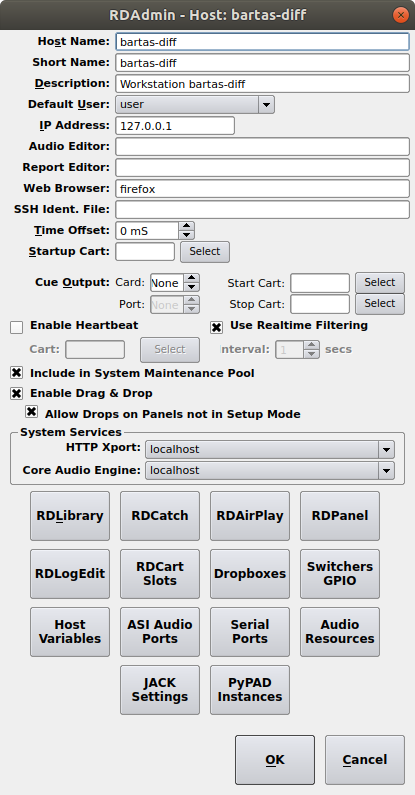Click the Startup Cart input field
Viewport: 415px width, 795px height.
pyautogui.click(x=145, y=251)
